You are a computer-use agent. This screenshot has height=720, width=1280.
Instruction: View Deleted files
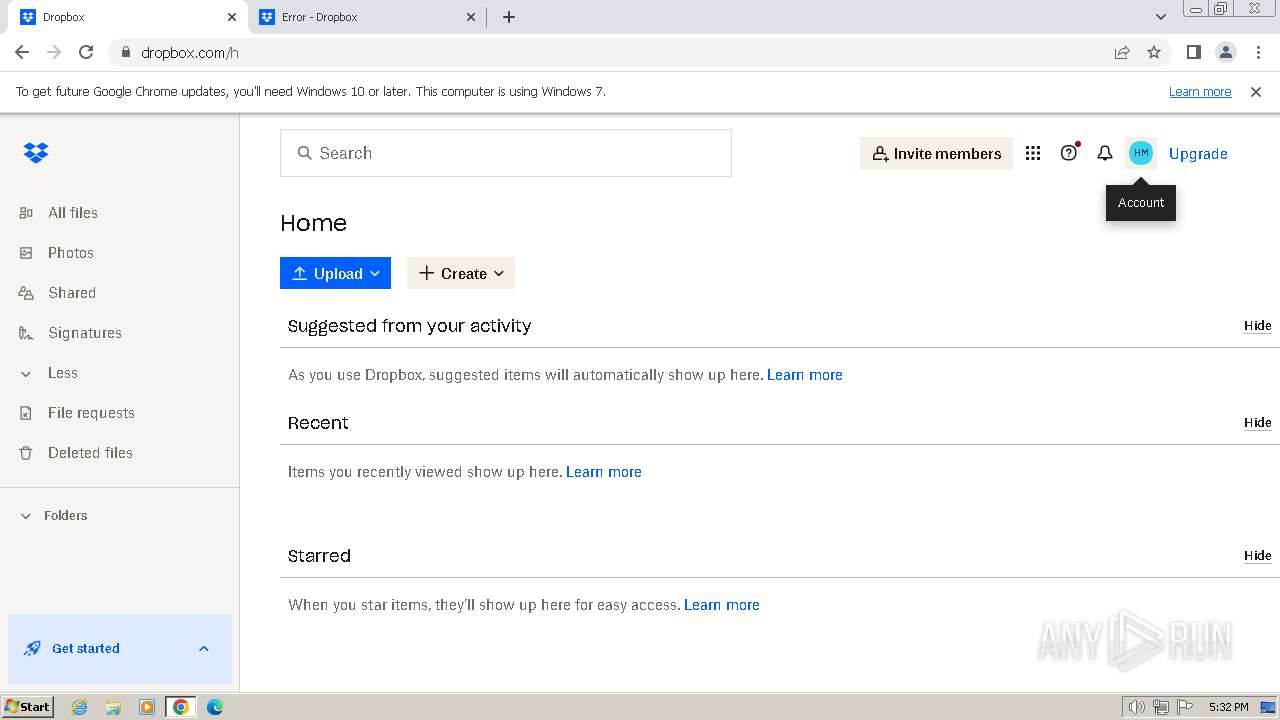(x=90, y=453)
